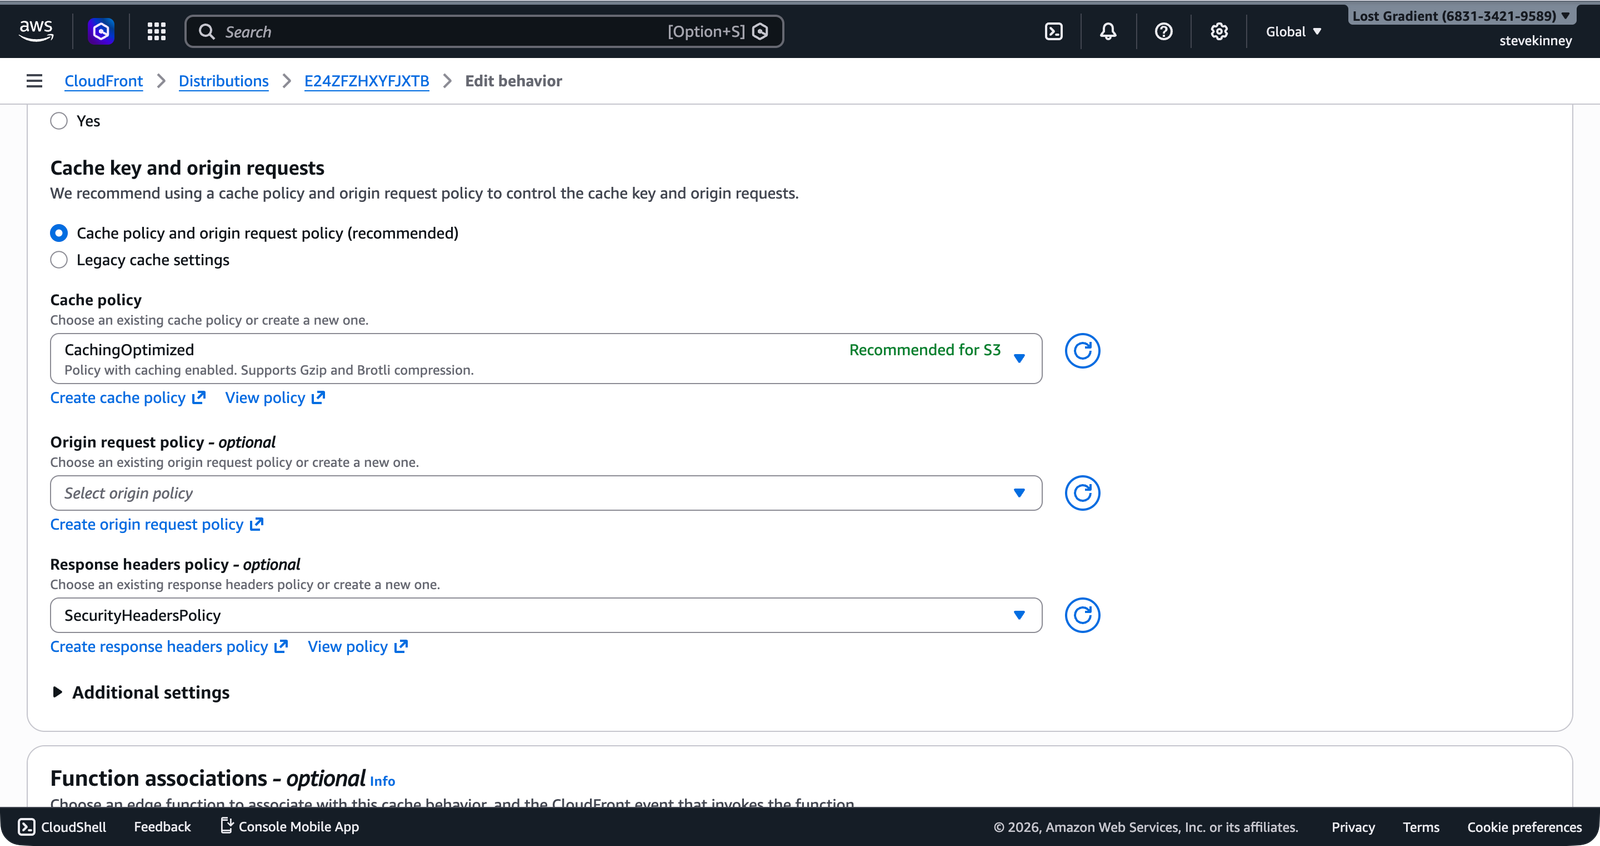Open the CachingOptimized cache policy dropdown
Screen dimensions: 1600x846
[x=546, y=359]
